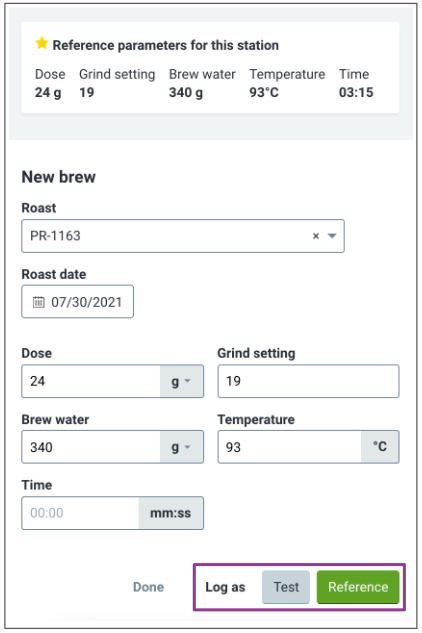Click the yellow star reference icon
This screenshot has width=422, height=633.
click(x=42, y=43)
